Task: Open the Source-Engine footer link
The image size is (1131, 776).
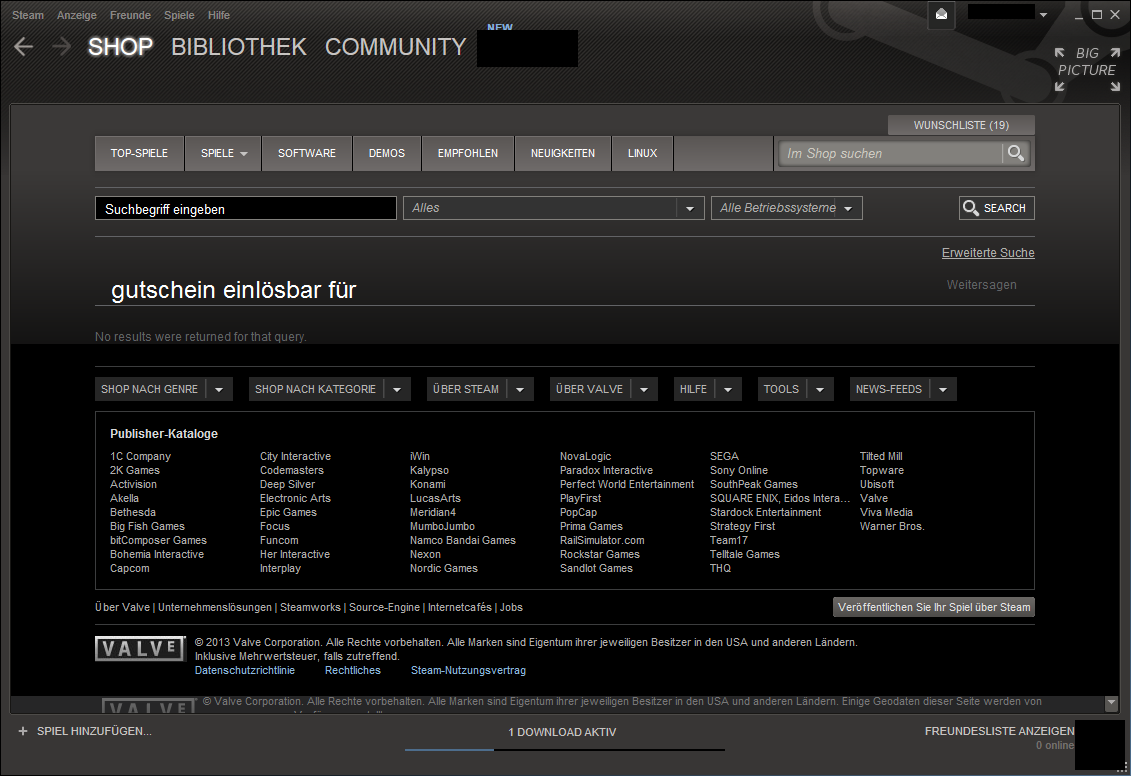Action: coord(384,607)
